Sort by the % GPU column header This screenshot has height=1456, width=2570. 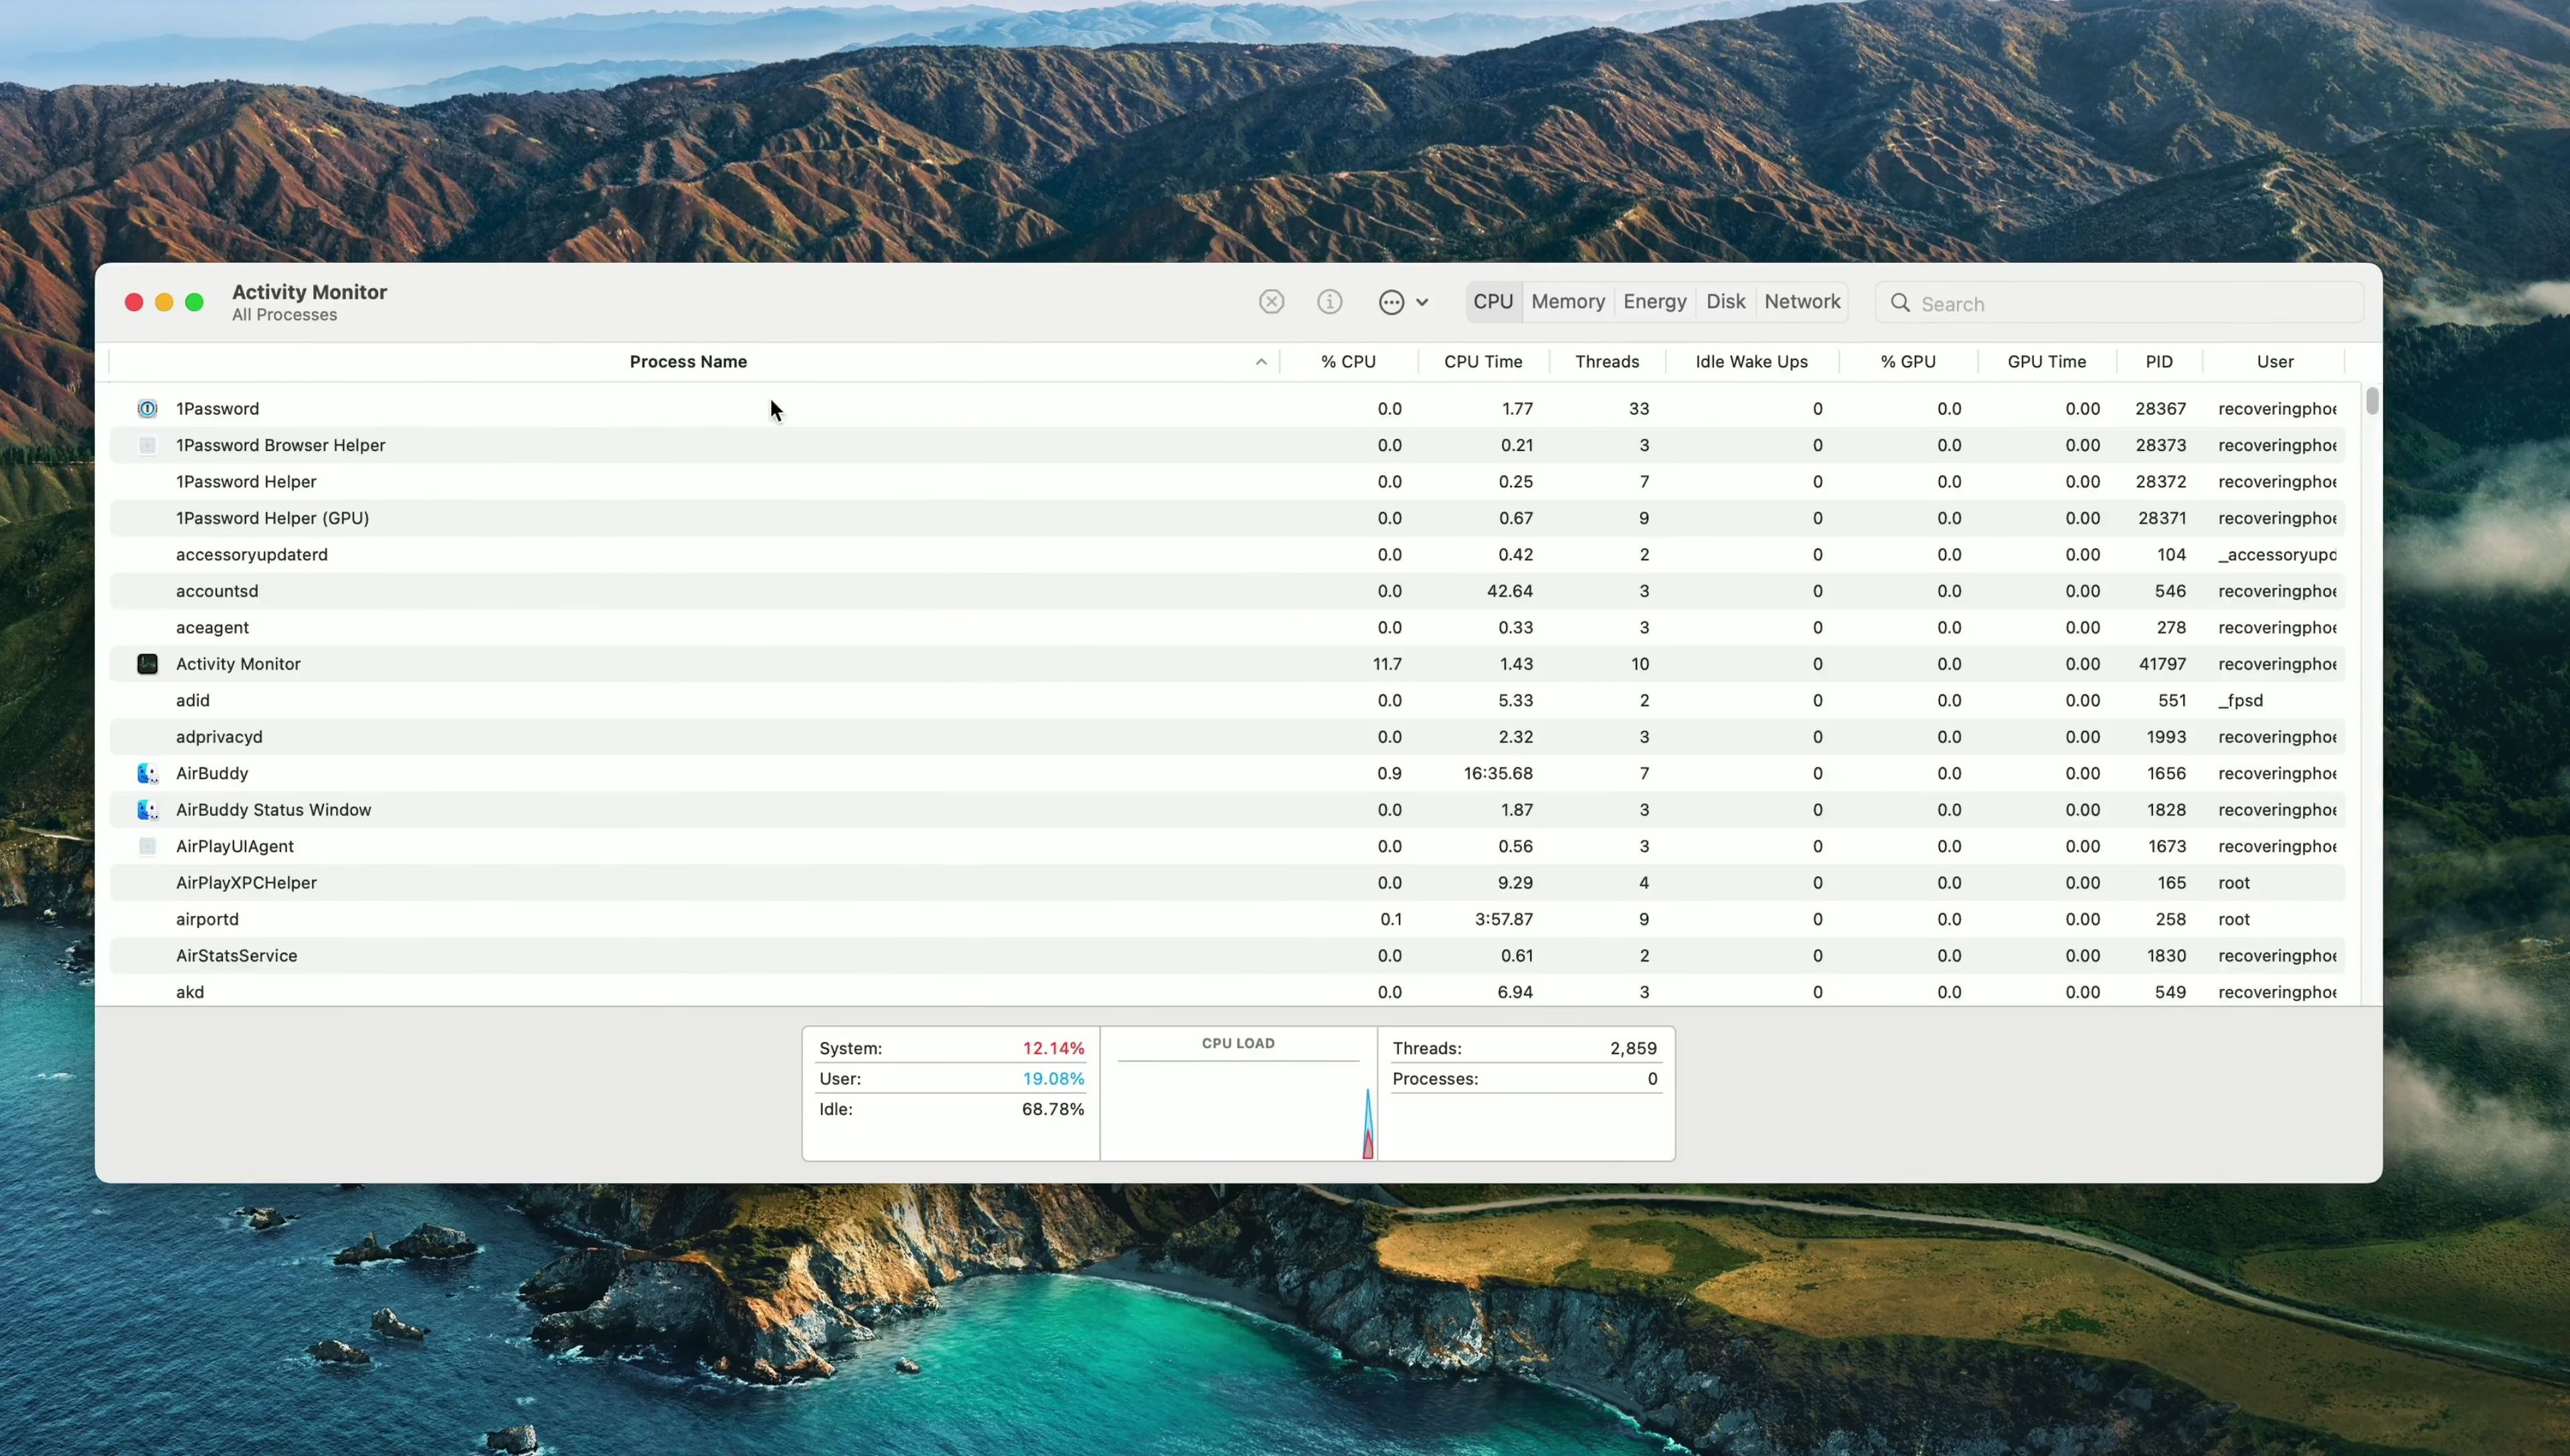(1908, 362)
